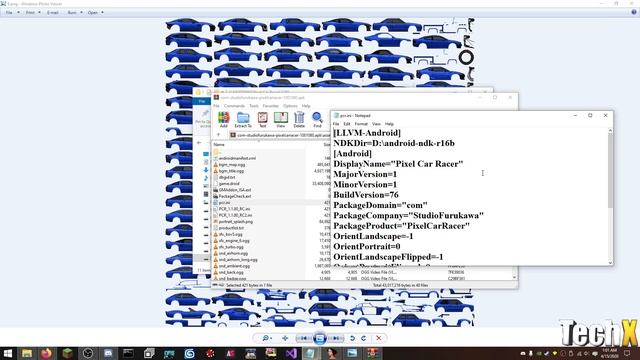Click E-mail in Photo Viewer toolbar

[x=53, y=13]
